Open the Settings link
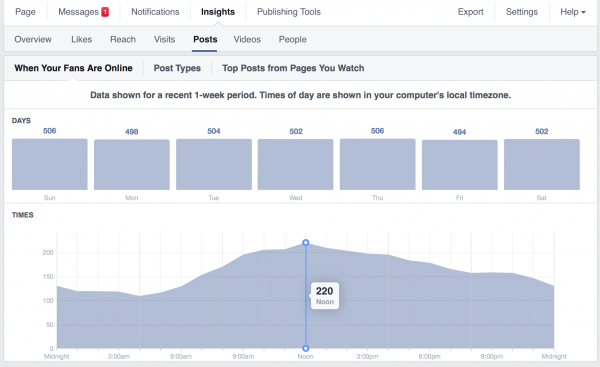 (x=522, y=12)
